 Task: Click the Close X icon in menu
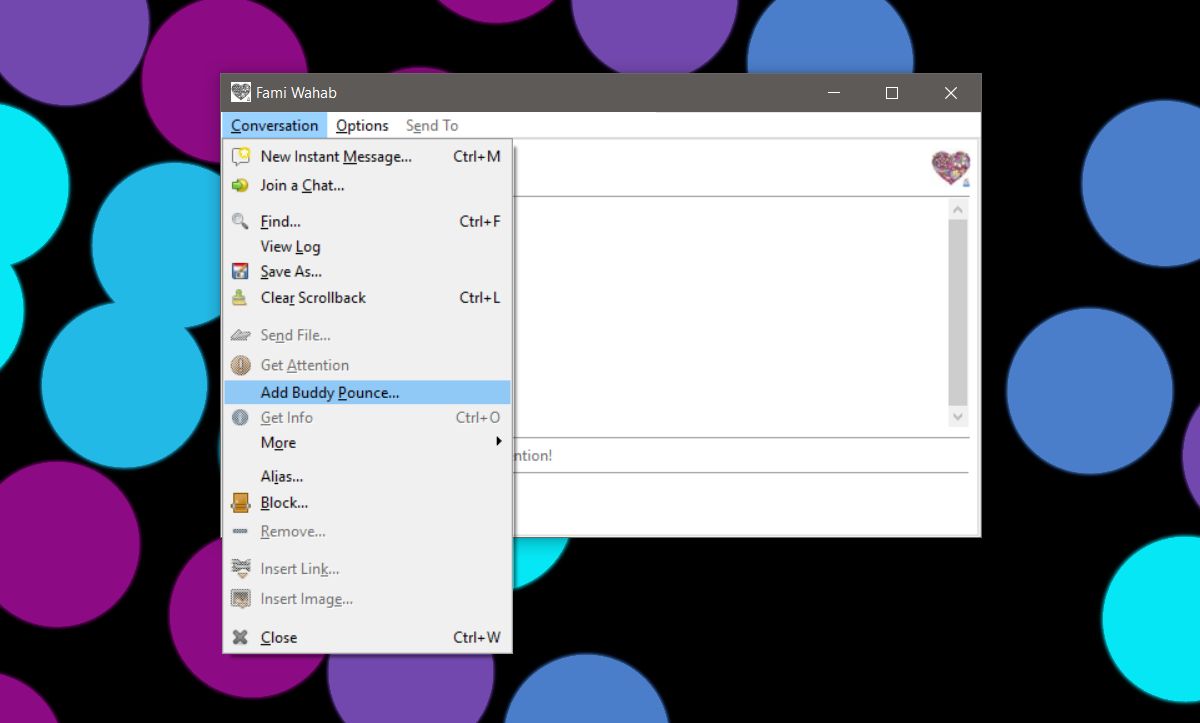pos(240,637)
